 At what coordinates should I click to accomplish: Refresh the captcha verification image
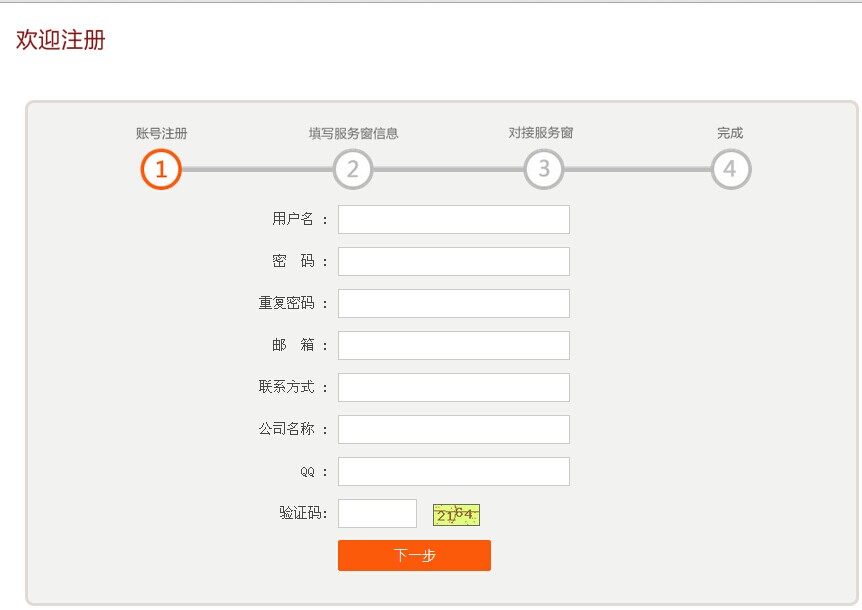pos(456,514)
